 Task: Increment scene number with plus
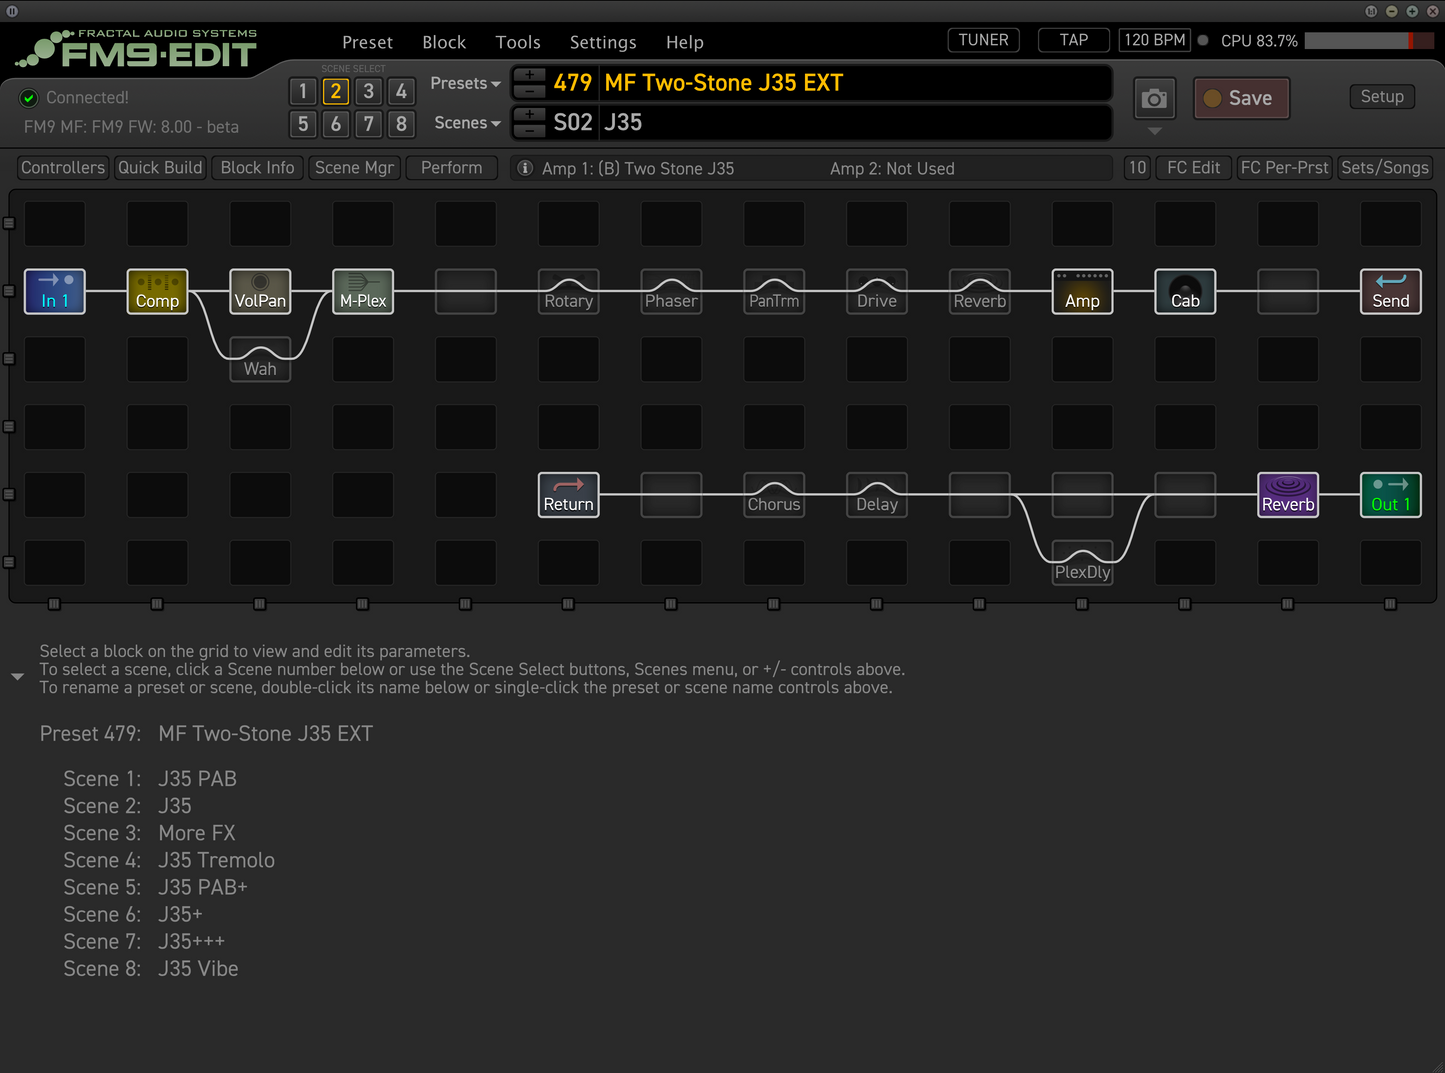[529, 115]
